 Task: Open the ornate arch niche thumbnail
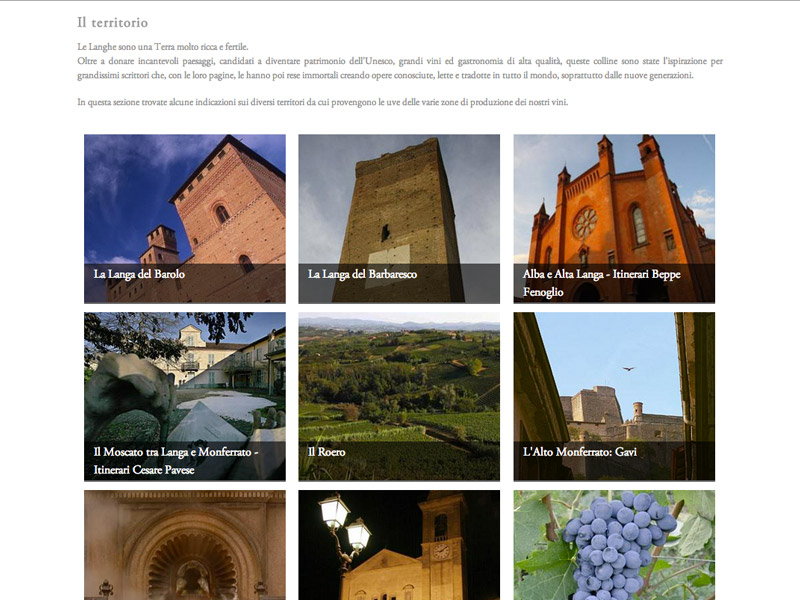coord(185,545)
